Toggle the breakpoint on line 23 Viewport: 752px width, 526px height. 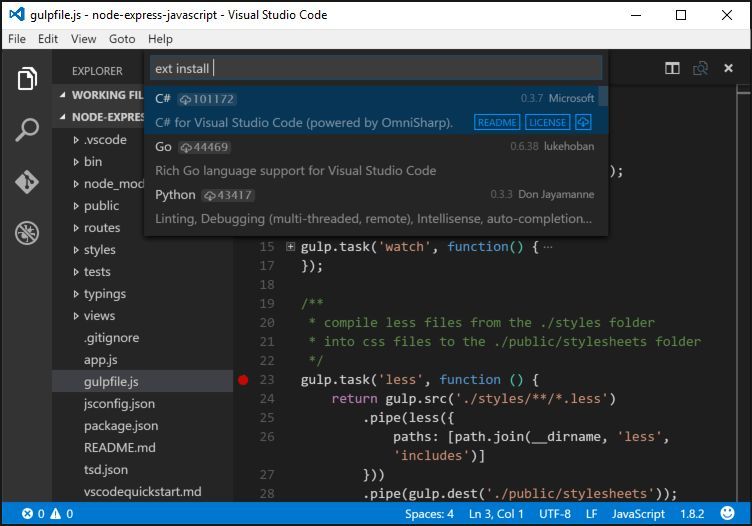(x=243, y=380)
